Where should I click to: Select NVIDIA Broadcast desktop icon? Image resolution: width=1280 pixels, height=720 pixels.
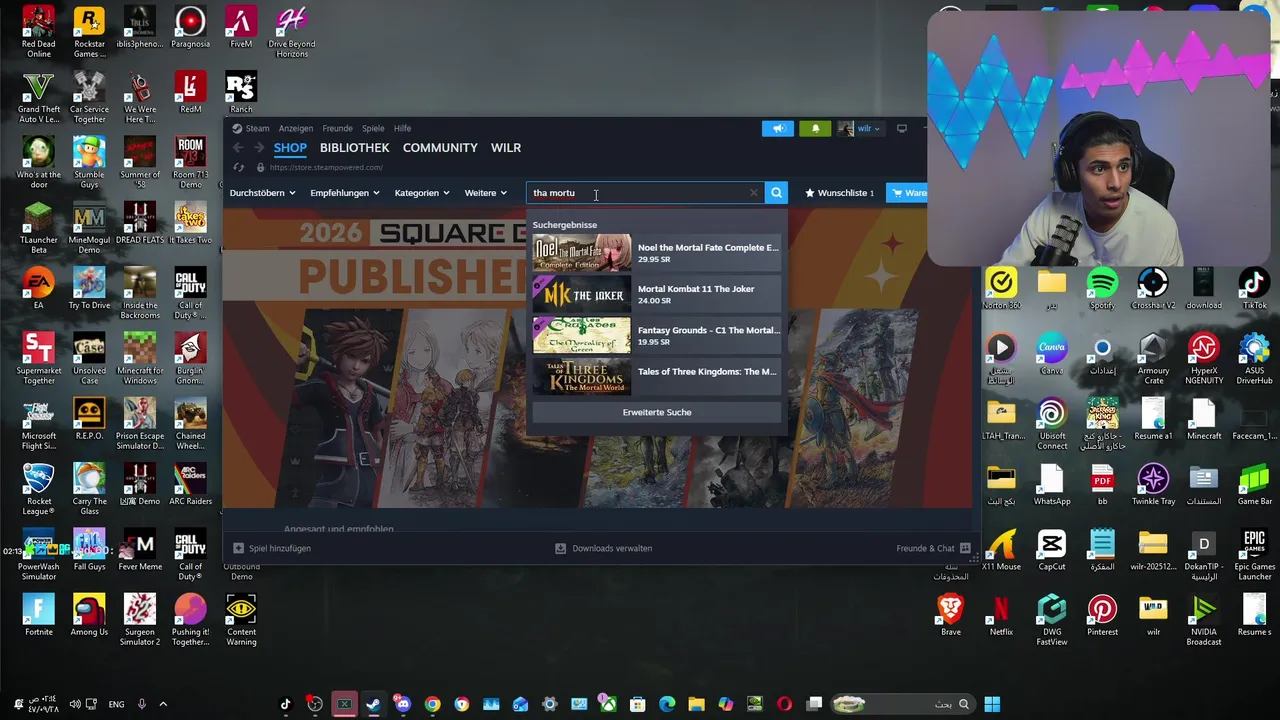pos(1204,620)
